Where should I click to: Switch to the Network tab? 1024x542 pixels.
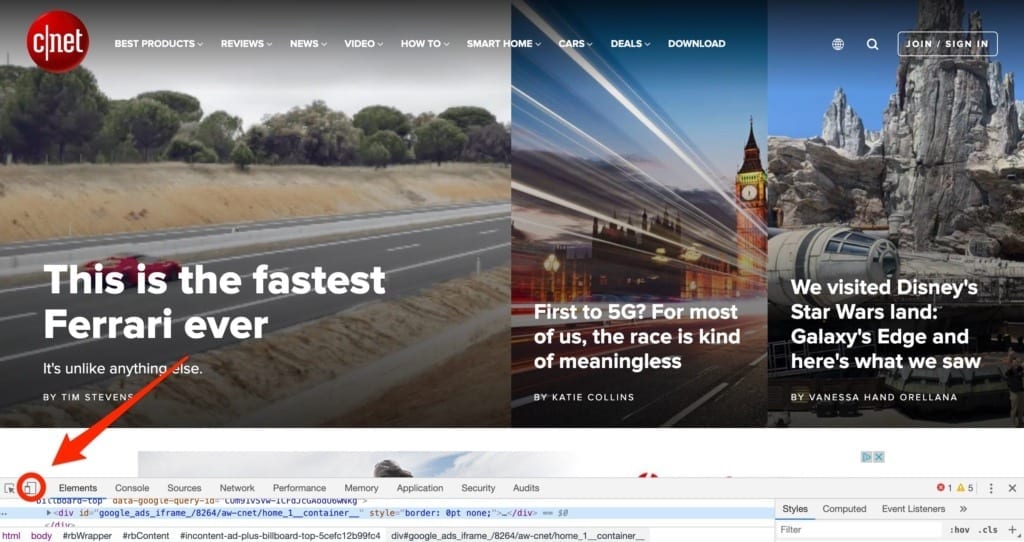click(x=237, y=488)
